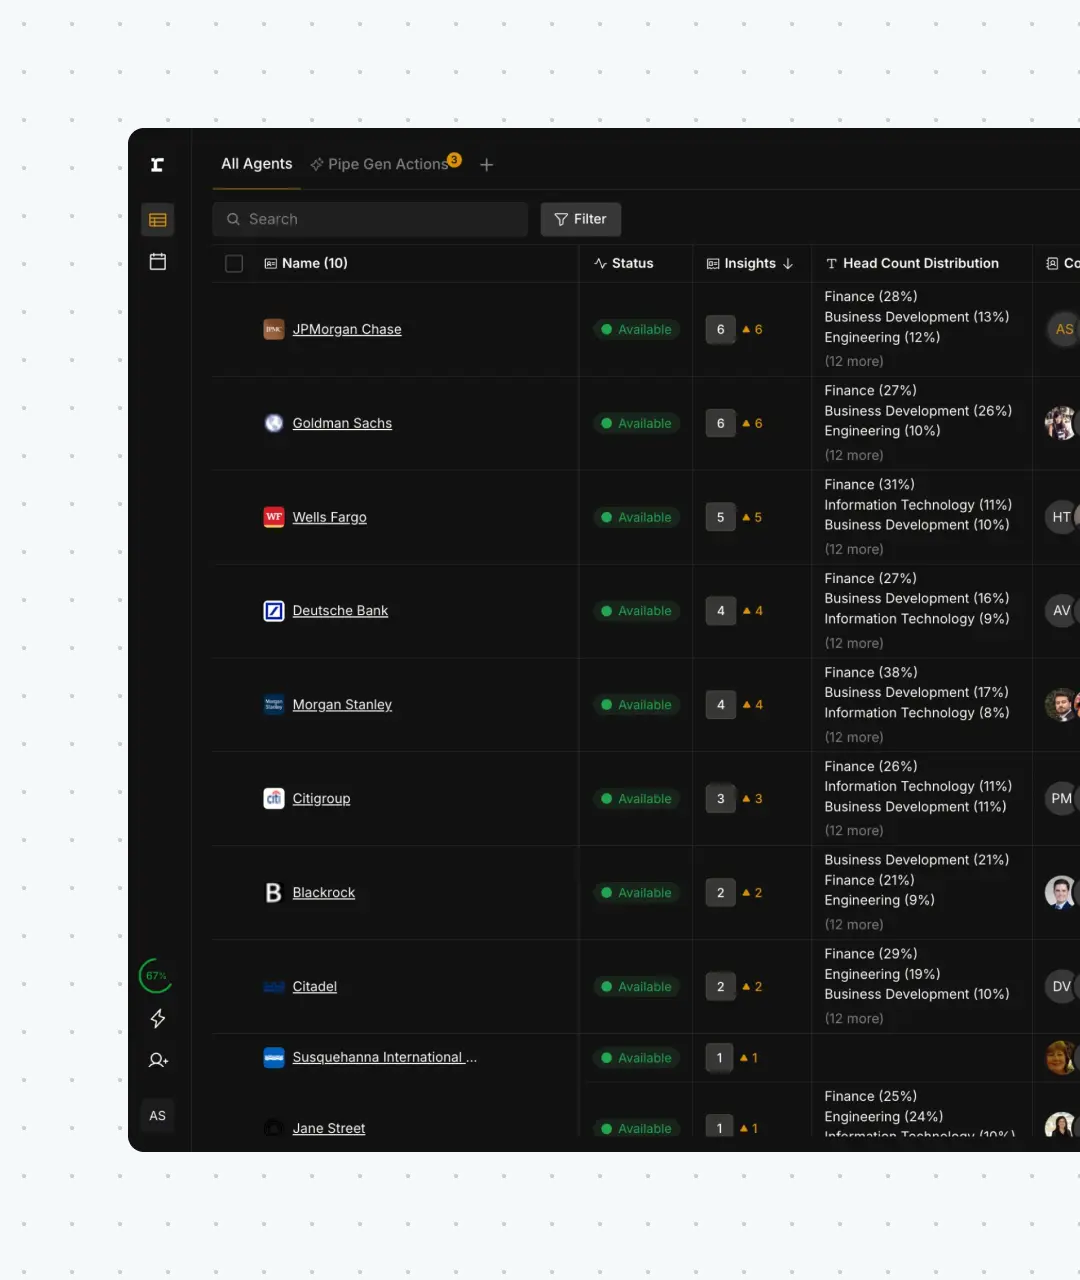This screenshot has height=1280, width=1080.
Task: Expand (12 more) for JPMorgan Chase
Action: coord(854,361)
